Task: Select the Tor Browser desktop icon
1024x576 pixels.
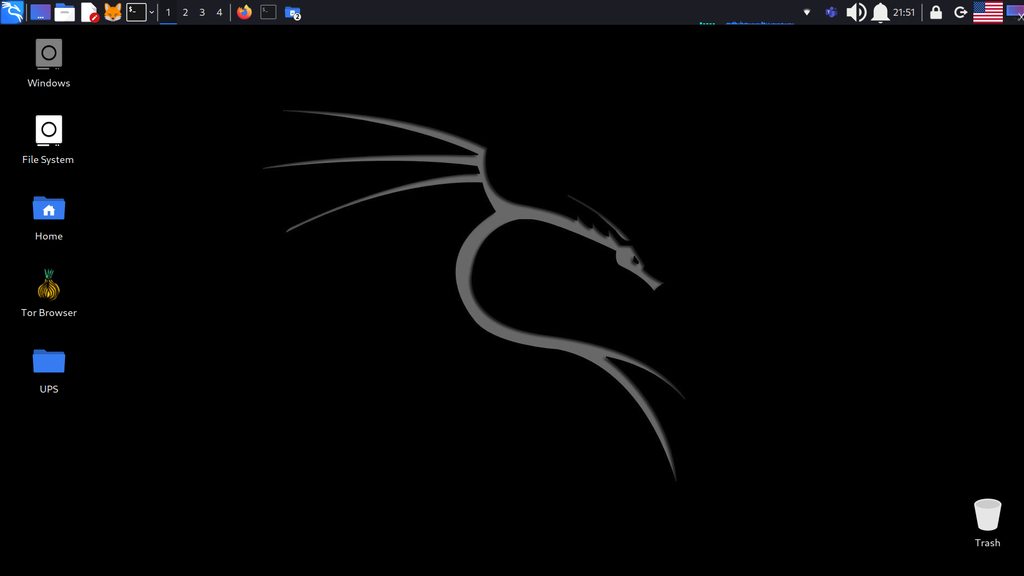Action: pyautogui.click(x=48, y=293)
